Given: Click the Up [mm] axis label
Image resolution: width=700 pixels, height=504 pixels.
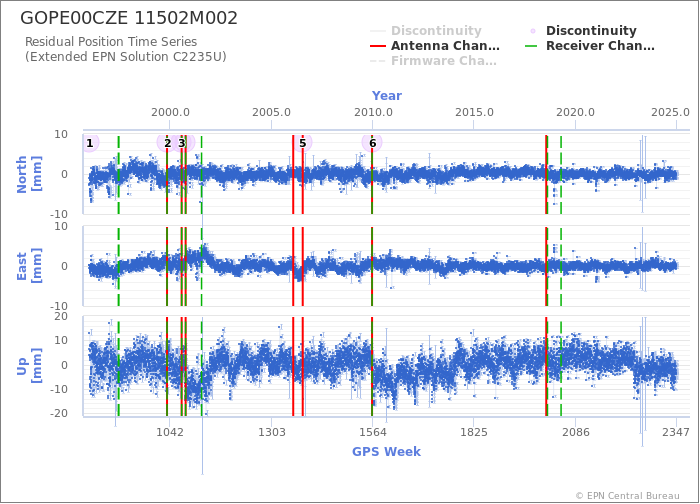Looking at the screenshot, I should (29, 365).
